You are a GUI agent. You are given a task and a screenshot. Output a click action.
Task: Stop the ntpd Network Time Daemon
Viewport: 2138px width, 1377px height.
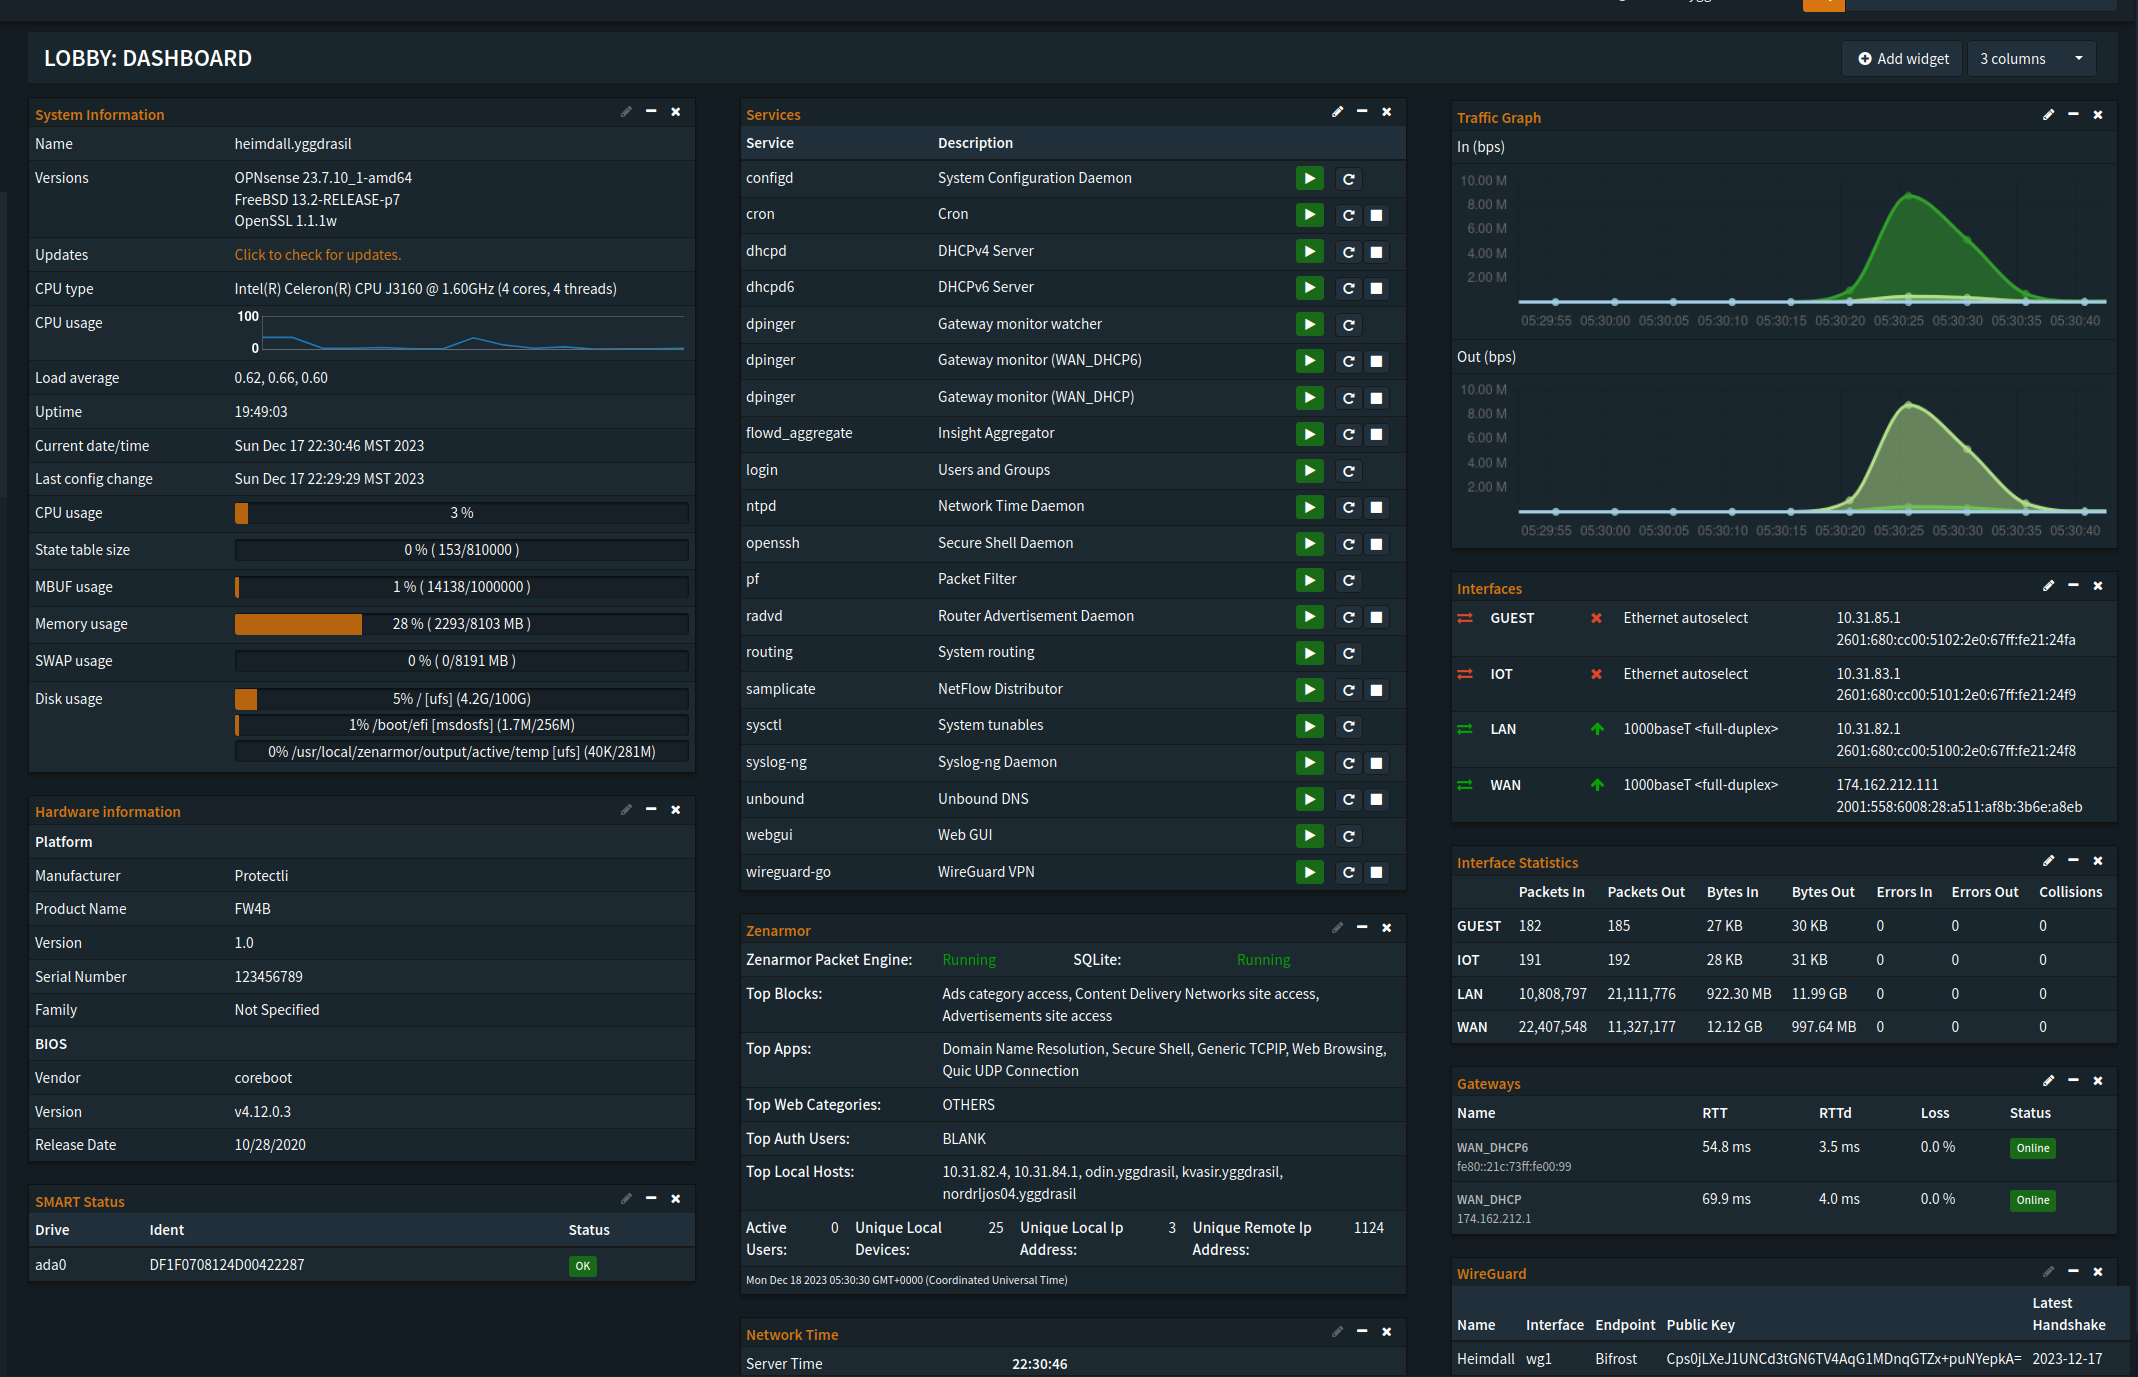(x=1376, y=507)
